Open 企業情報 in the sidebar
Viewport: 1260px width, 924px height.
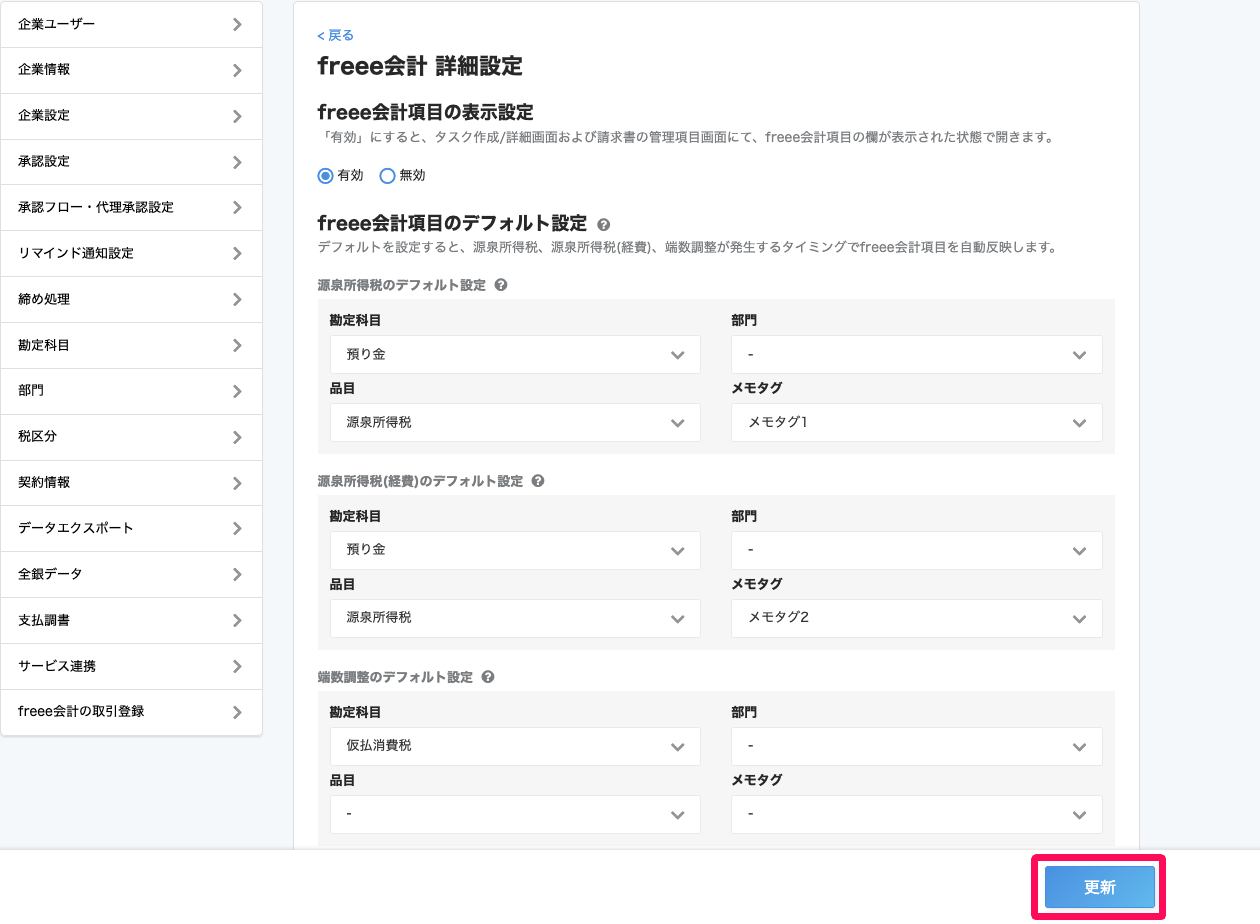(131, 70)
